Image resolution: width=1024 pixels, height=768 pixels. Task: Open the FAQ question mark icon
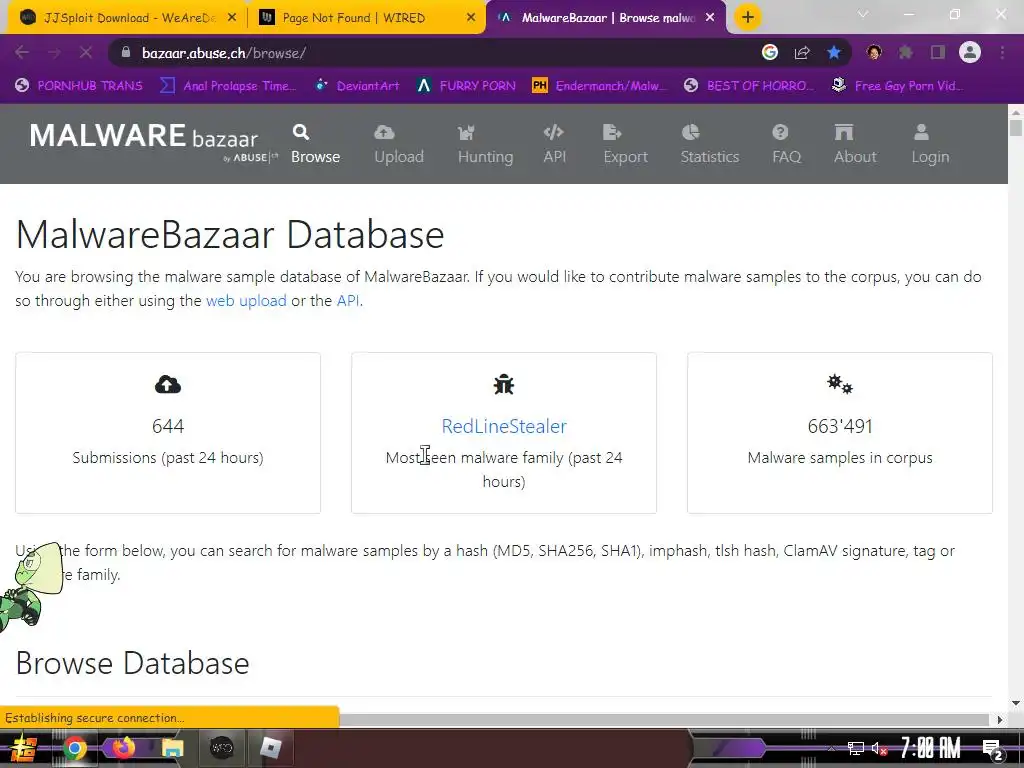tap(780, 133)
